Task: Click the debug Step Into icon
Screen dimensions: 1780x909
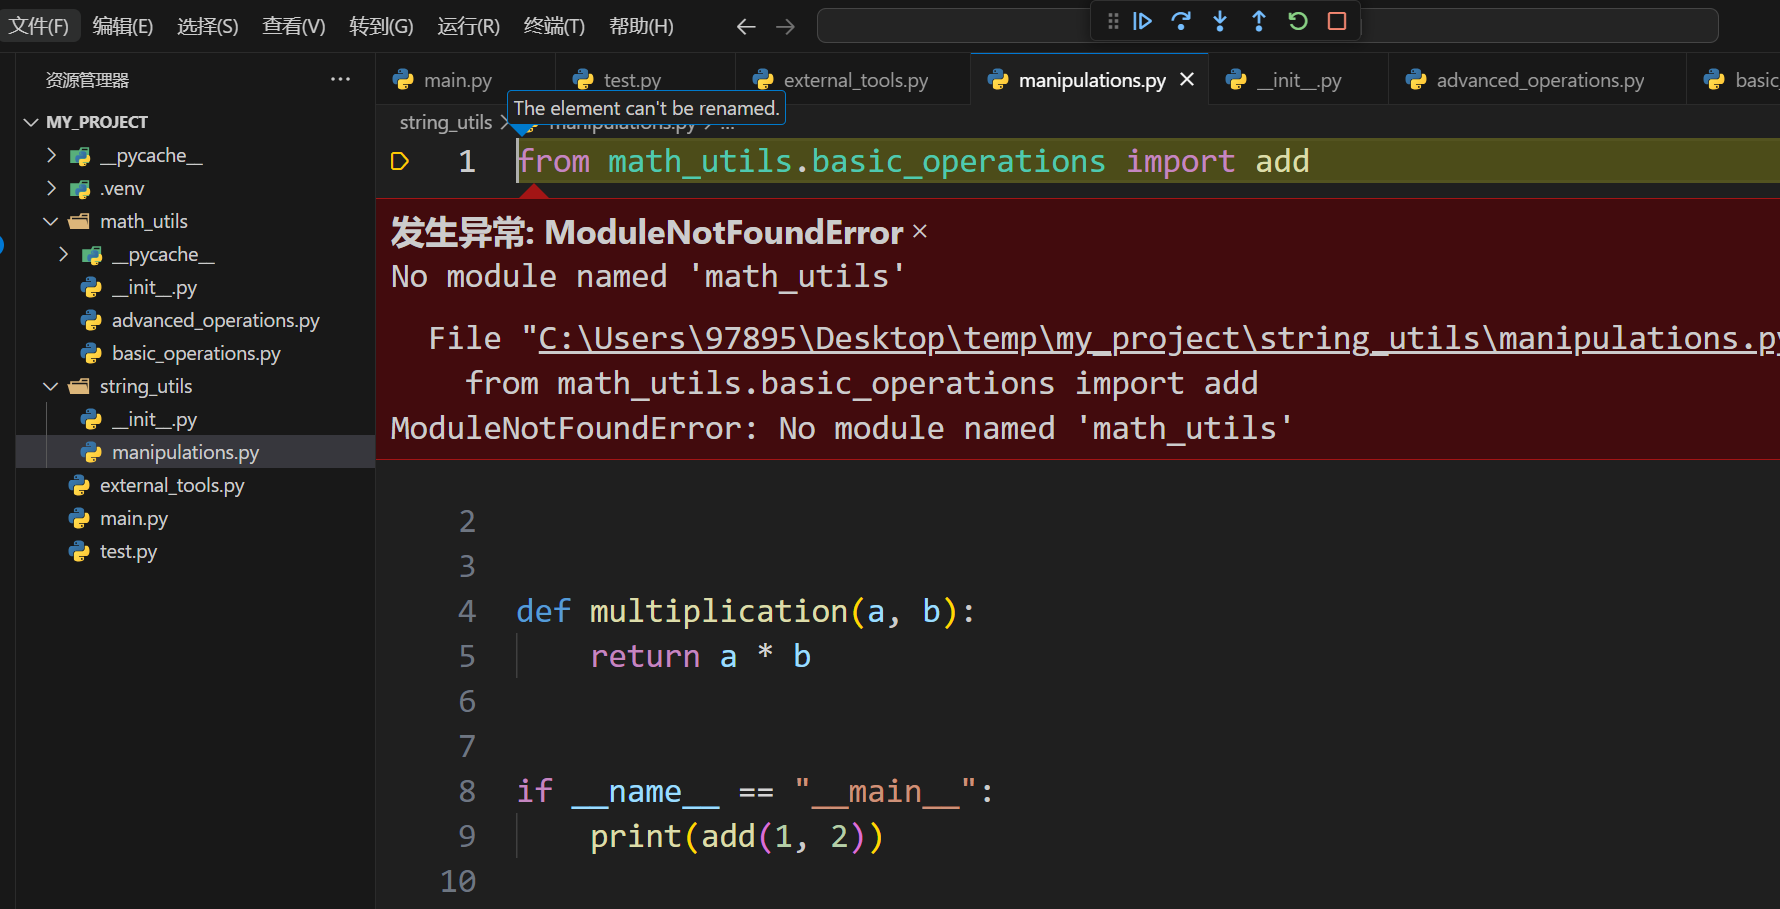Action: pos(1220,21)
